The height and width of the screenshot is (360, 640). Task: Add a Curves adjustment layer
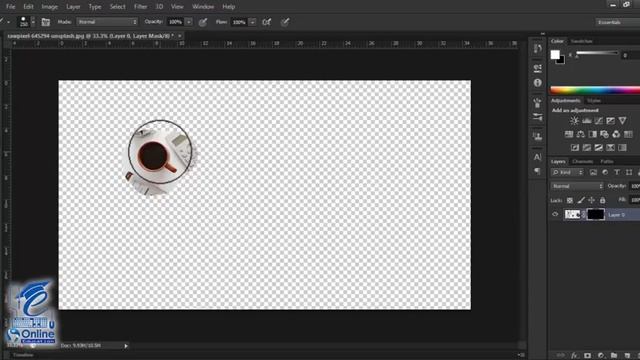click(x=598, y=120)
